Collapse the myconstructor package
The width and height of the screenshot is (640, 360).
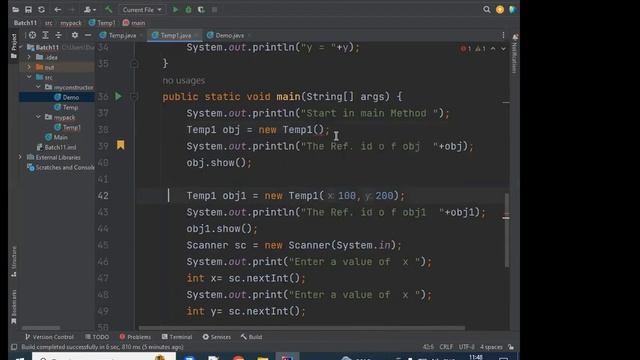tap(38, 87)
